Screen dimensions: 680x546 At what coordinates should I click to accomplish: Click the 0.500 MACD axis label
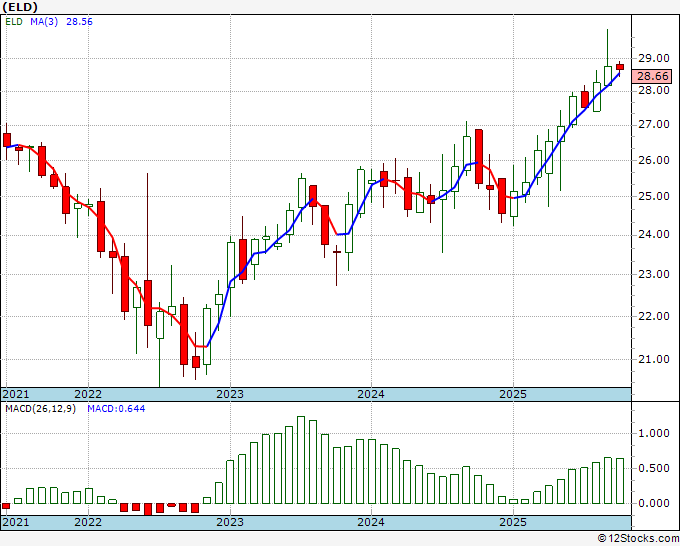click(x=654, y=468)
